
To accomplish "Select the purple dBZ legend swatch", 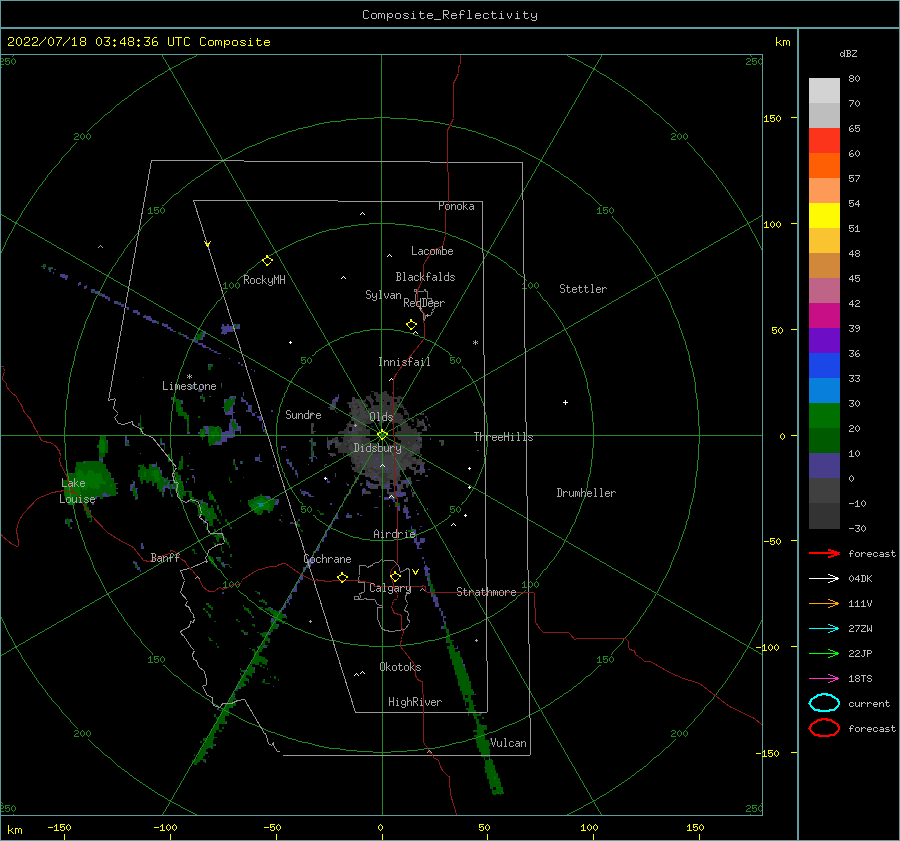I will pyautogui.click(x=824, y=340).
